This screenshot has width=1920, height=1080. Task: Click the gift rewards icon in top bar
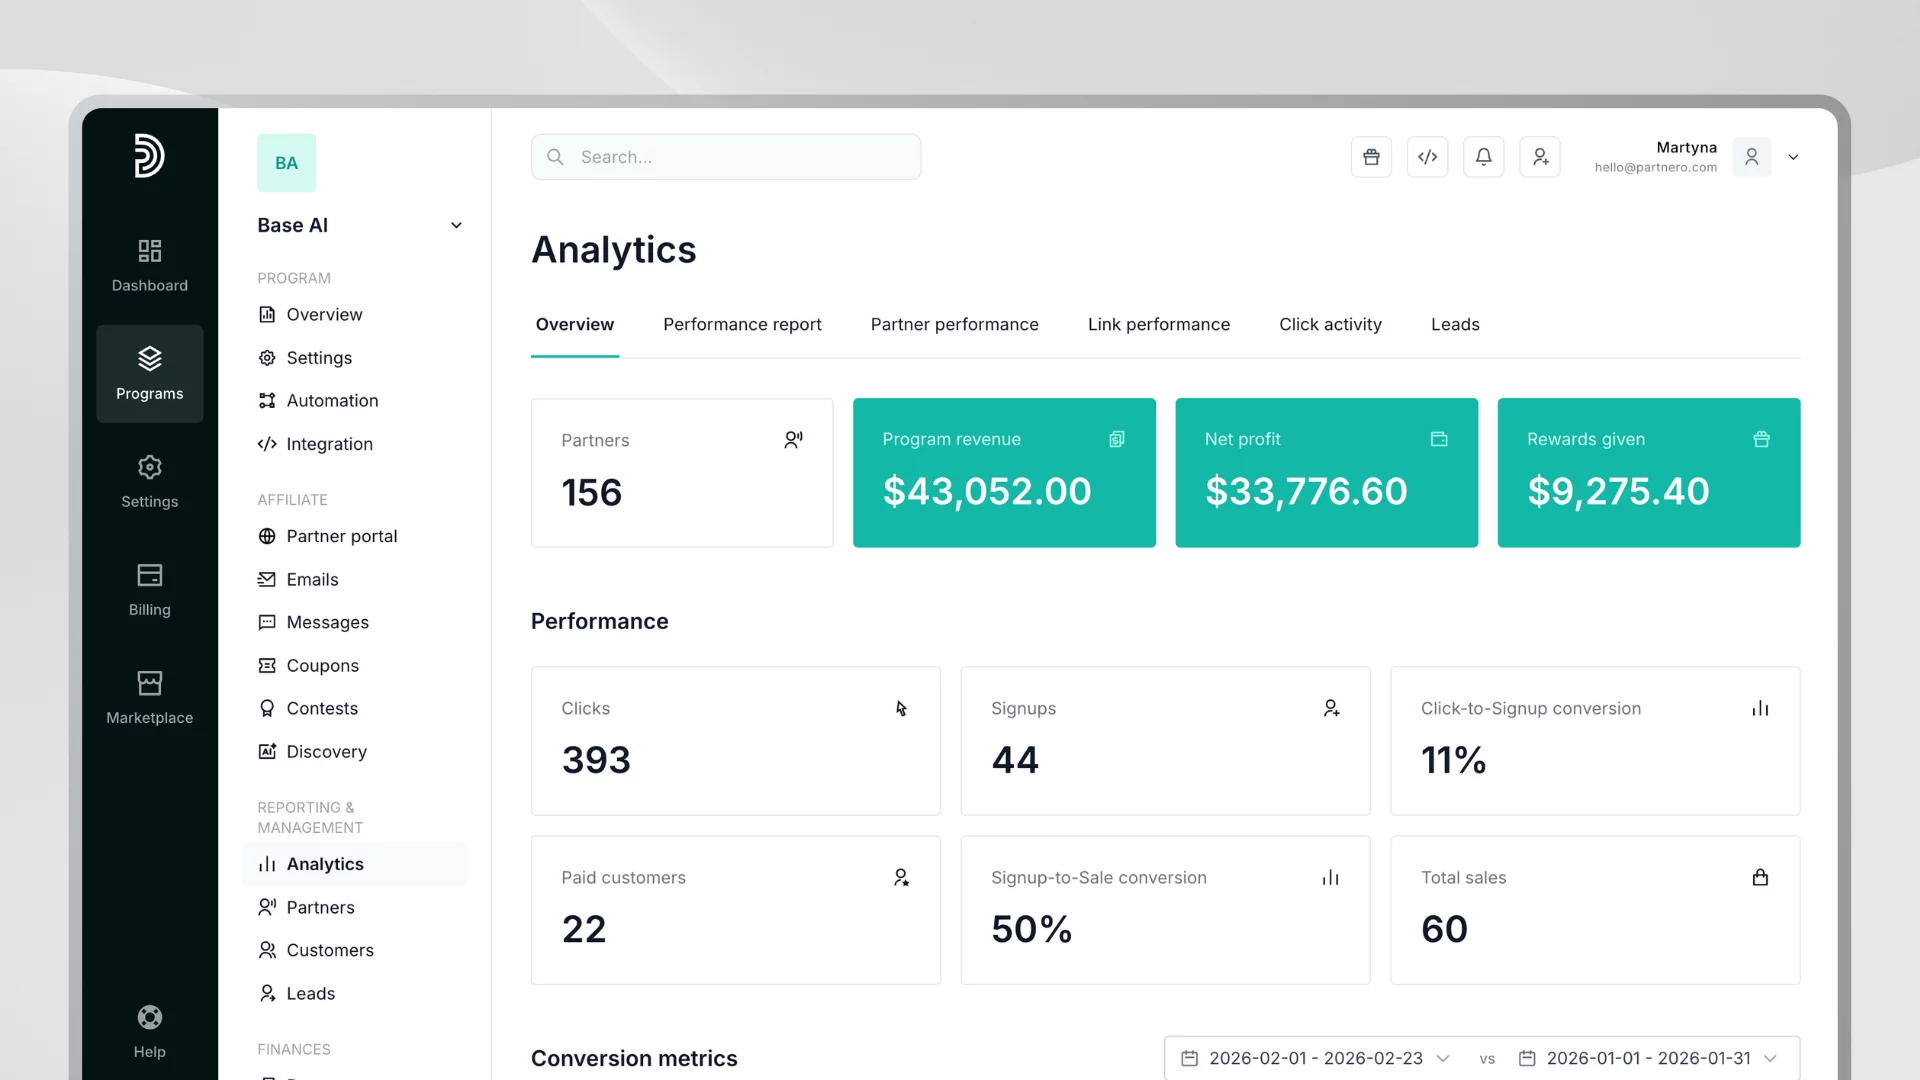pos(1371,157)
